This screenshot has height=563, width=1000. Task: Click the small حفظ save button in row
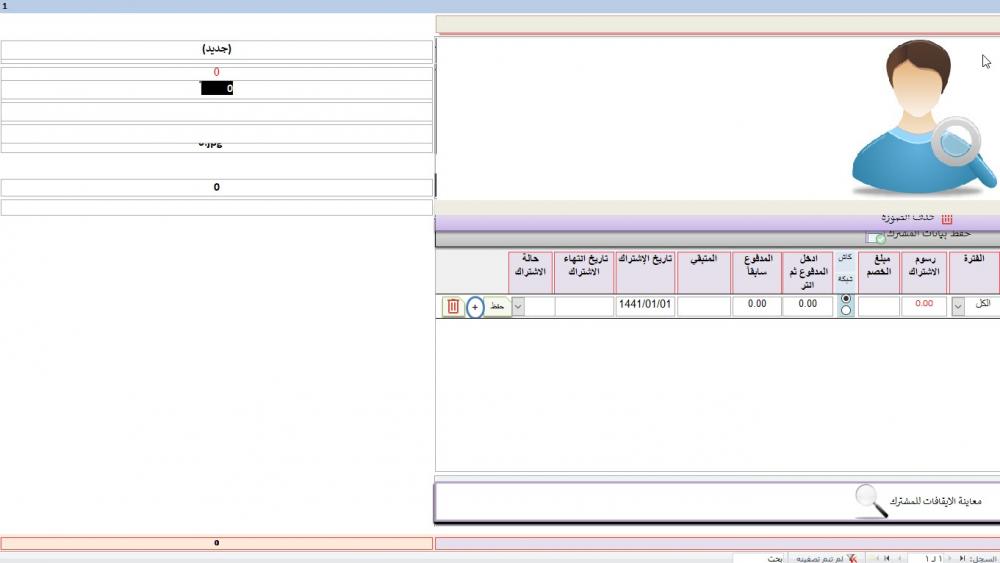[x=497, y=307]
